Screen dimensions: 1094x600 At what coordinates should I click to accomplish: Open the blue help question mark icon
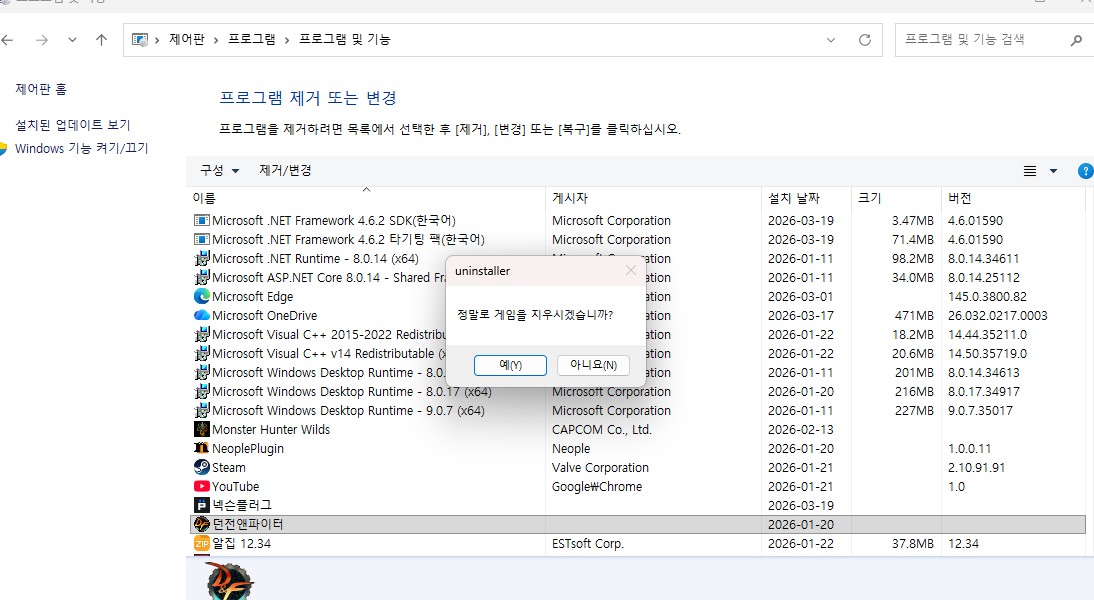point(1085,171)
